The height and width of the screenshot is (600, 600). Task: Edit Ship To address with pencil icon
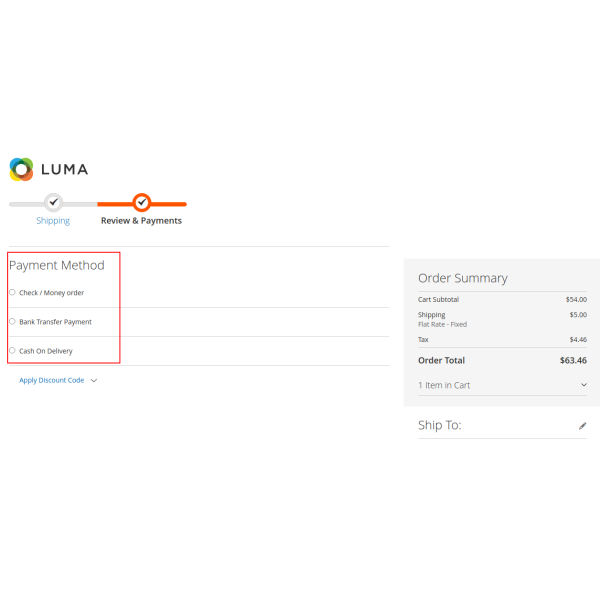pyautogui.click(x=582, y=426)
